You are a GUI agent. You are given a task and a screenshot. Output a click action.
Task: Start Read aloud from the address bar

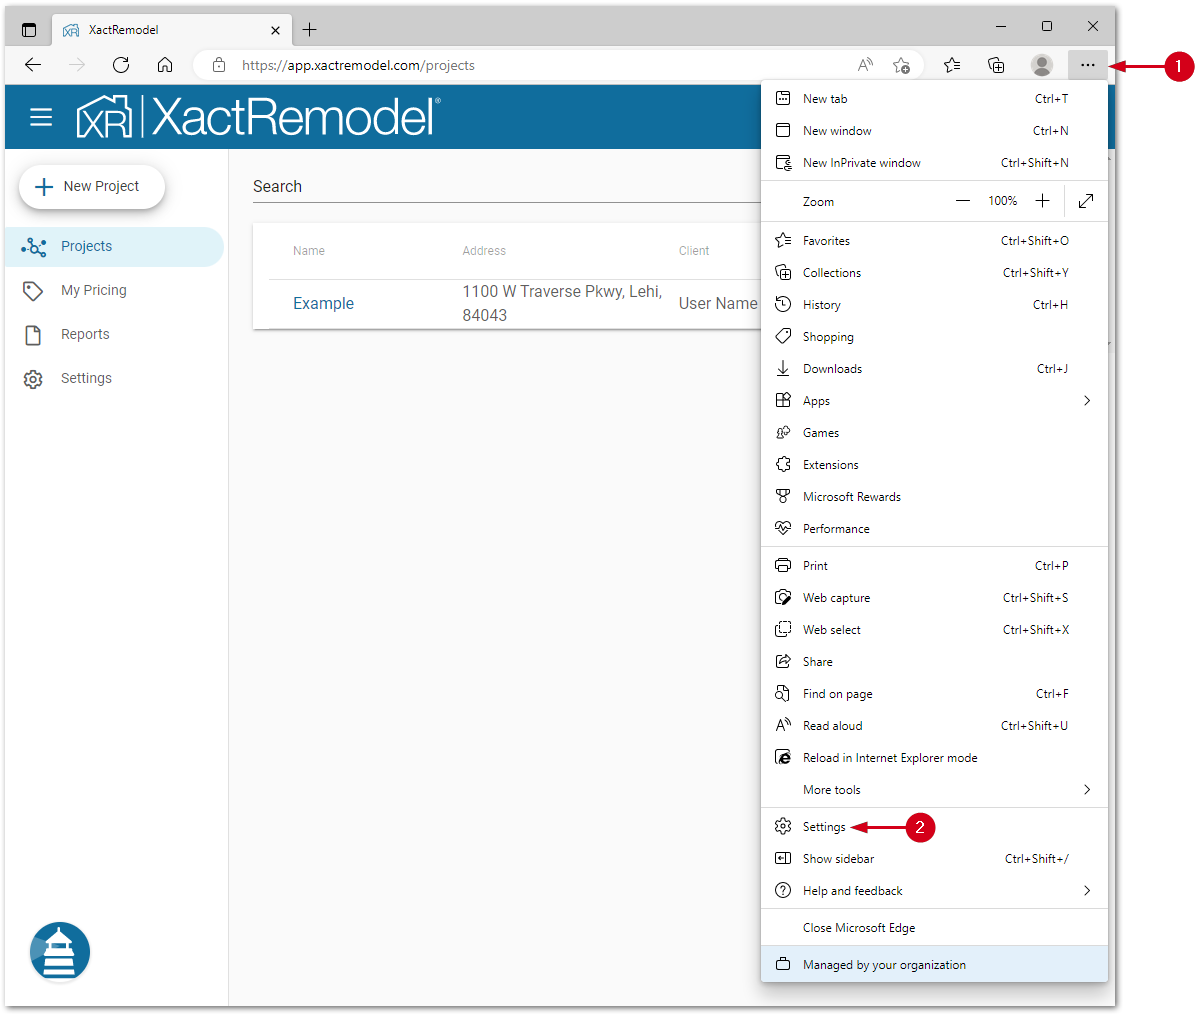pos(865,64)
